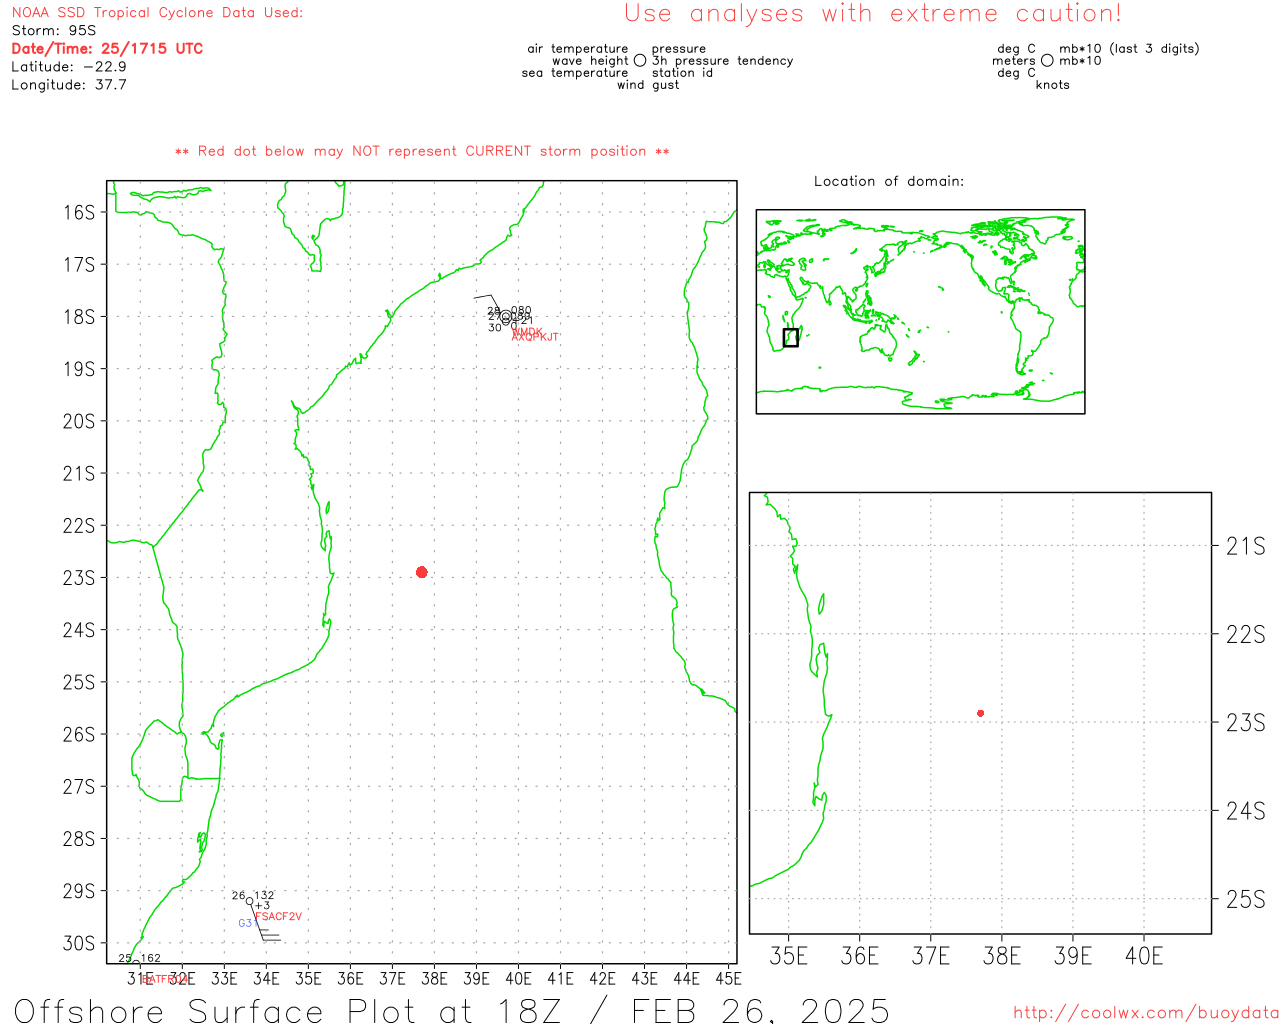Click '40E' label on inset map
Screen dimensions: 1280x1024
click(x=1144, y=957)
